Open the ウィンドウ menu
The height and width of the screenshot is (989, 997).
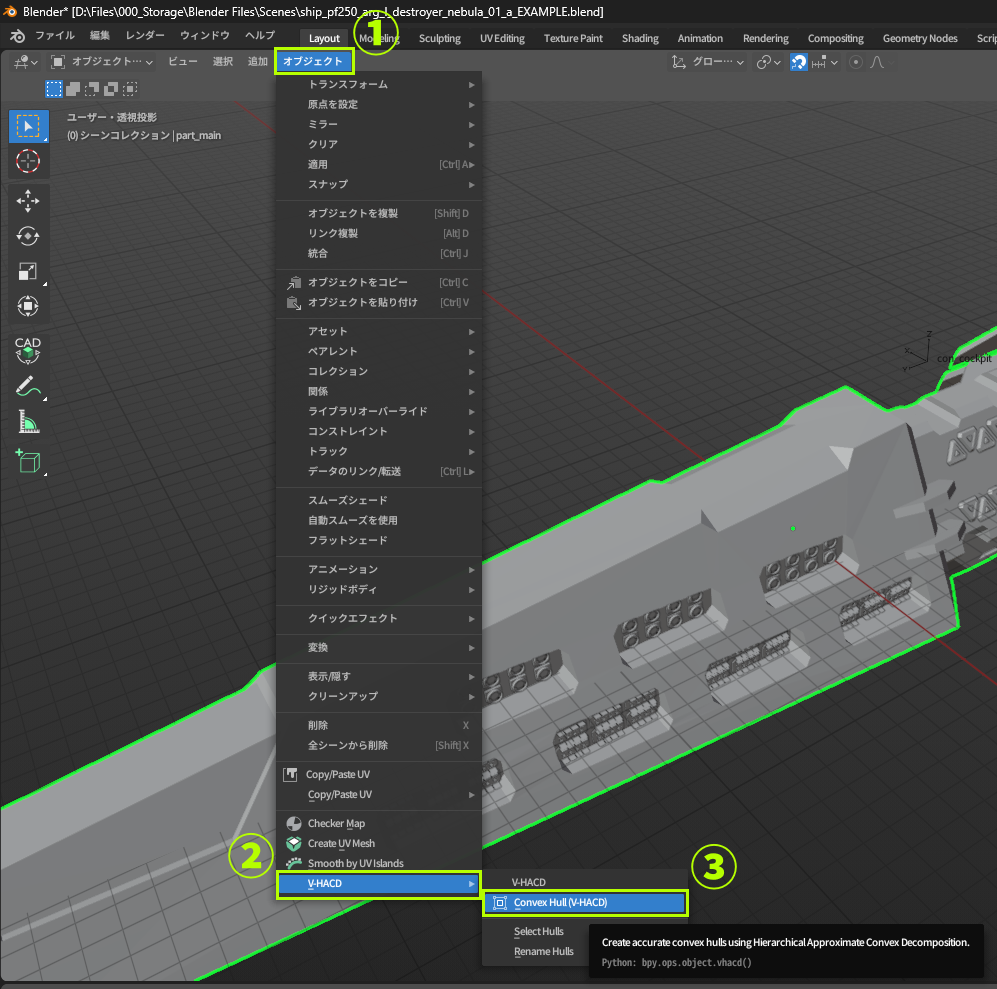pyautogui.click(x=205, y=36)
